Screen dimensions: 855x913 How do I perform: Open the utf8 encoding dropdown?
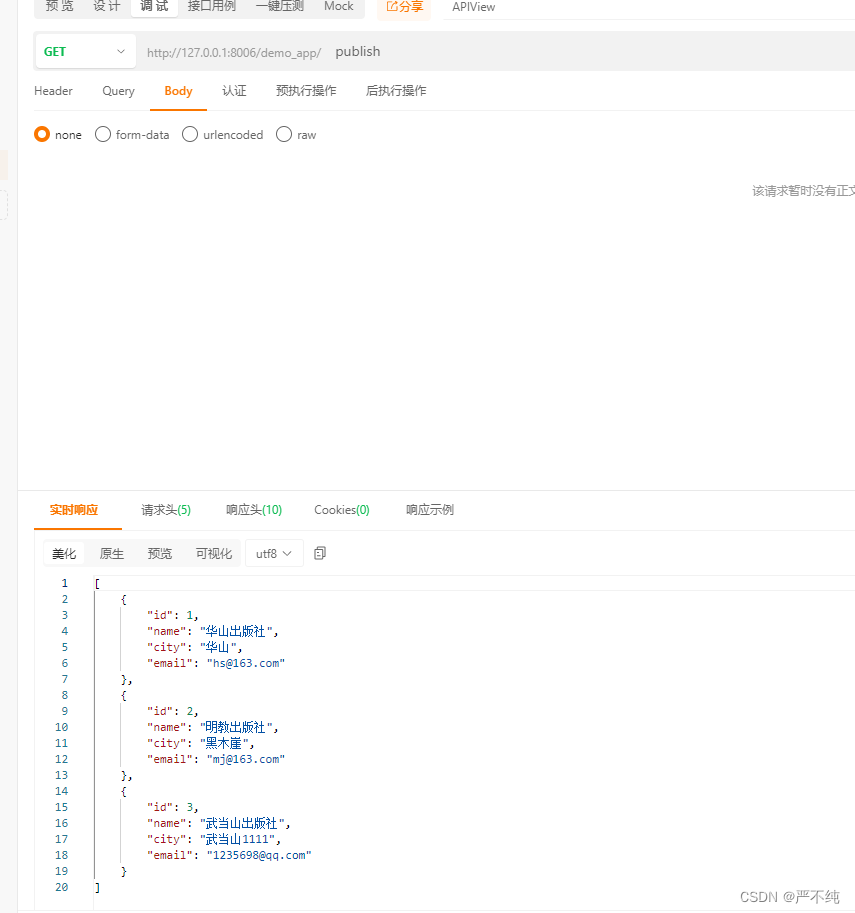274,552
